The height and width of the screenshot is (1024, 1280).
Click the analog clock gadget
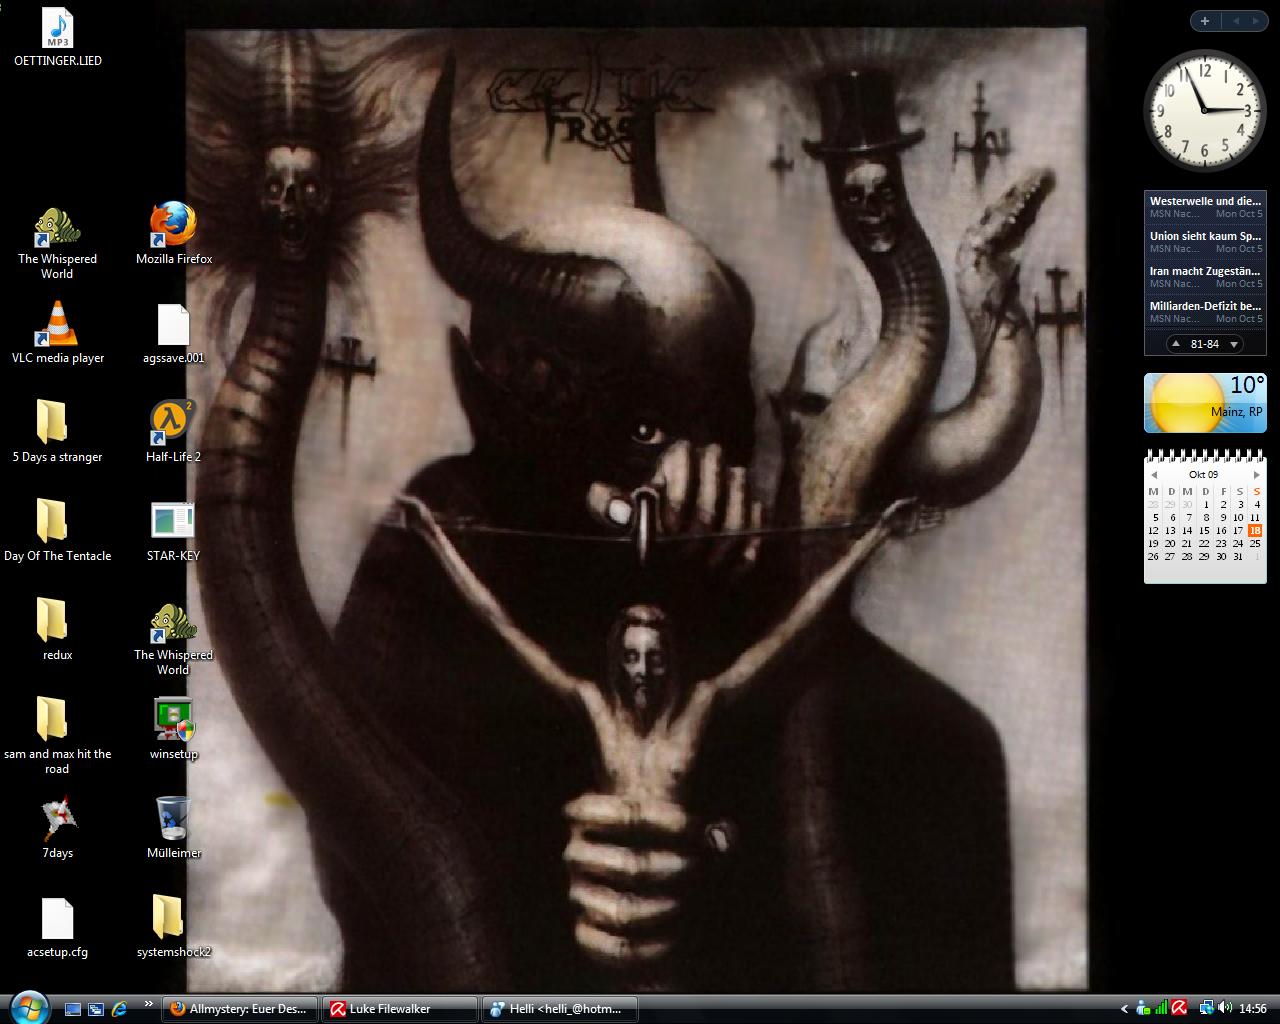[1205, 109]
